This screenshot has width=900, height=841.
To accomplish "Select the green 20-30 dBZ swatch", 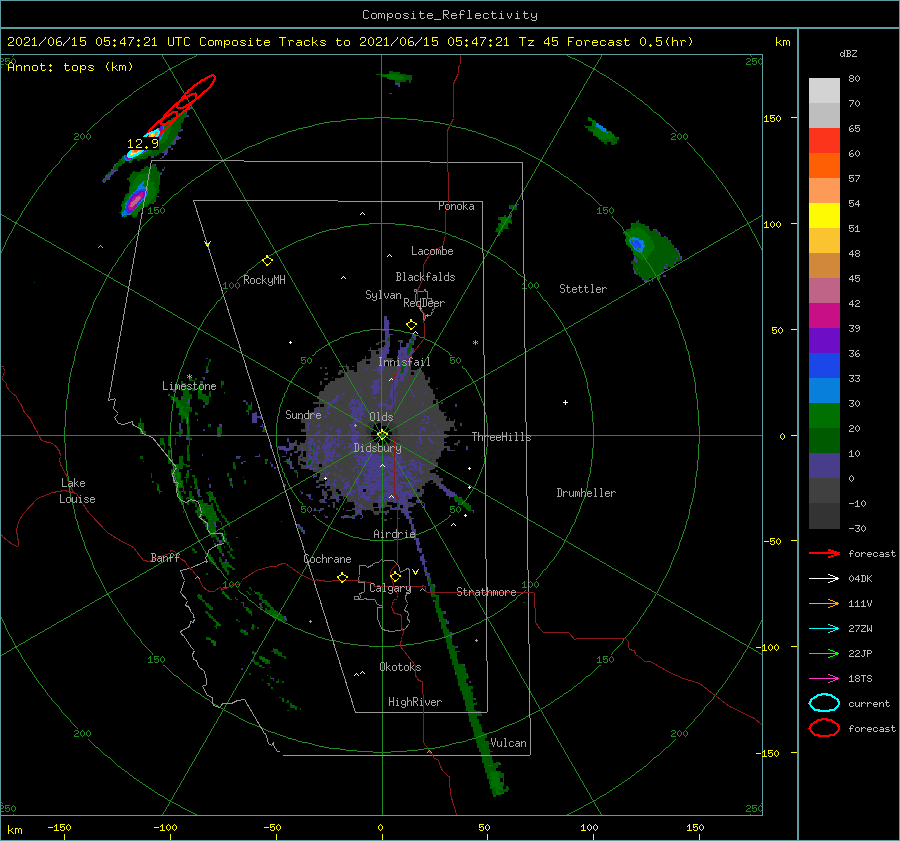I will tap(824, 415).
